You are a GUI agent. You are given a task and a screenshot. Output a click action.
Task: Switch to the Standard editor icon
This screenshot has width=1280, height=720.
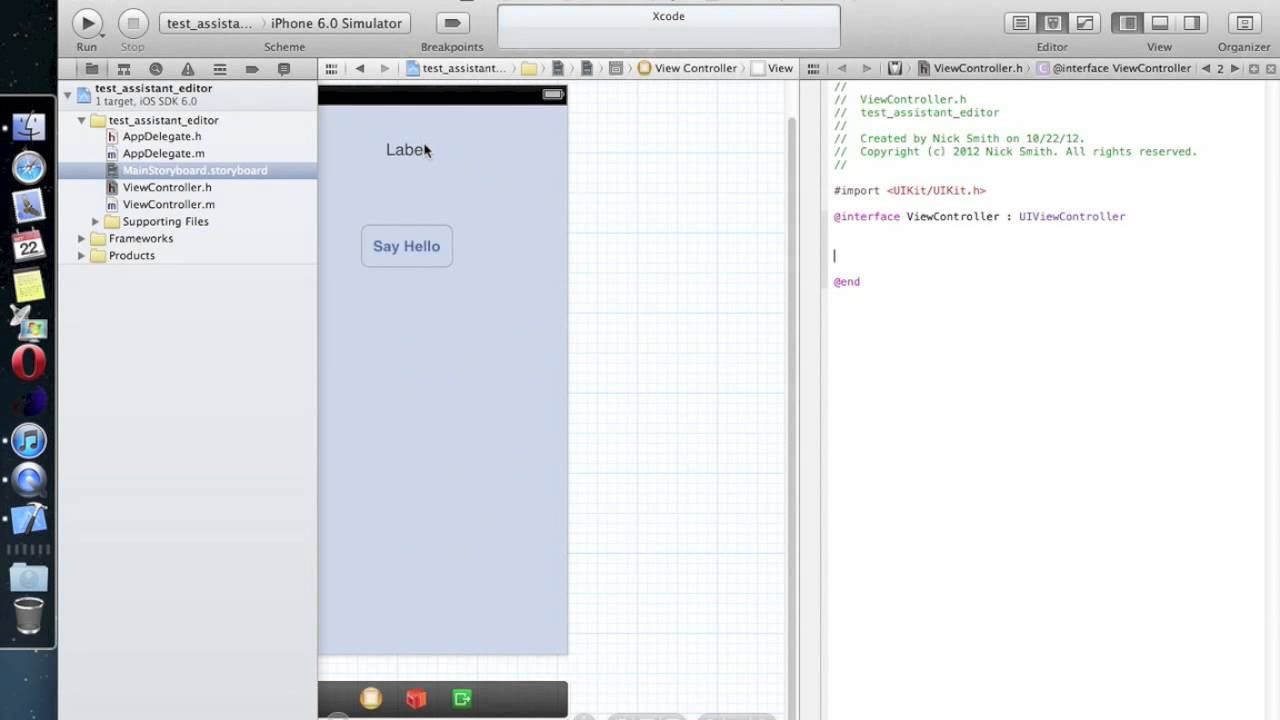pos(1021,23)
